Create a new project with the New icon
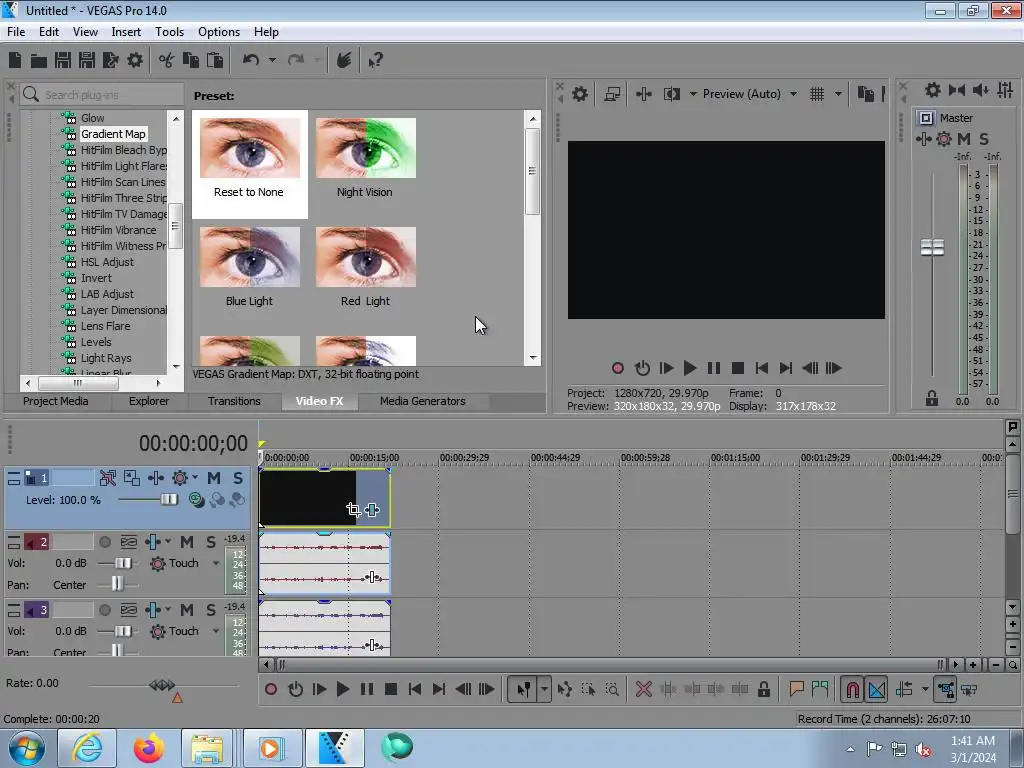This screenshot has height=768, width=1024. coord(15,60)
